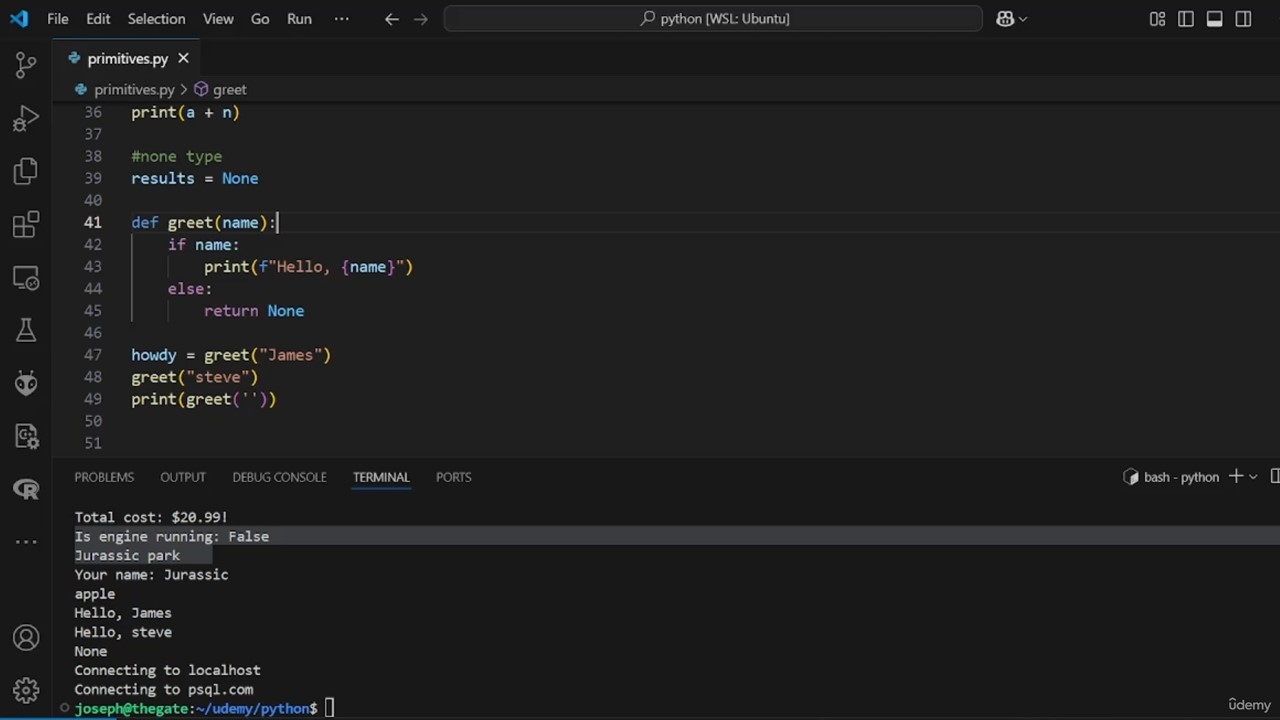Click "Your name: Jurassic" terminal line
1280x720 pixels.
[151, 575]
